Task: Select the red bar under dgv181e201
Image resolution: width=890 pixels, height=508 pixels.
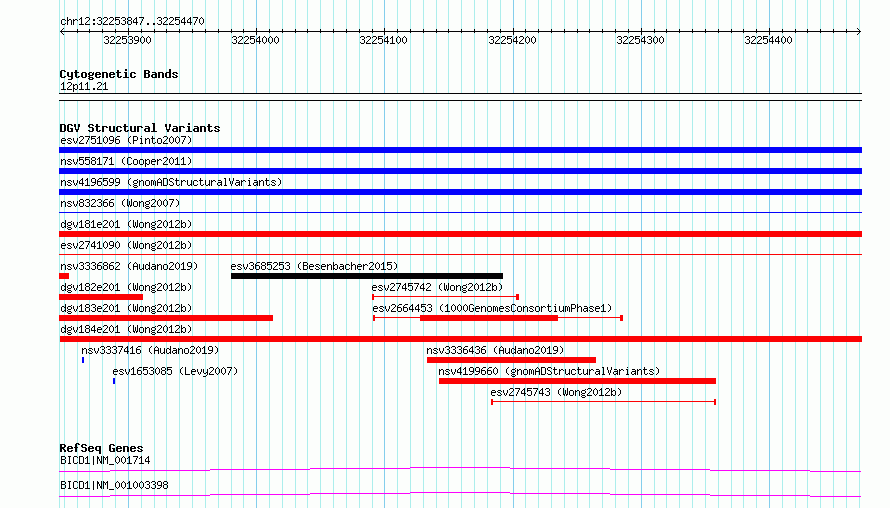Action: coord(460,234)
